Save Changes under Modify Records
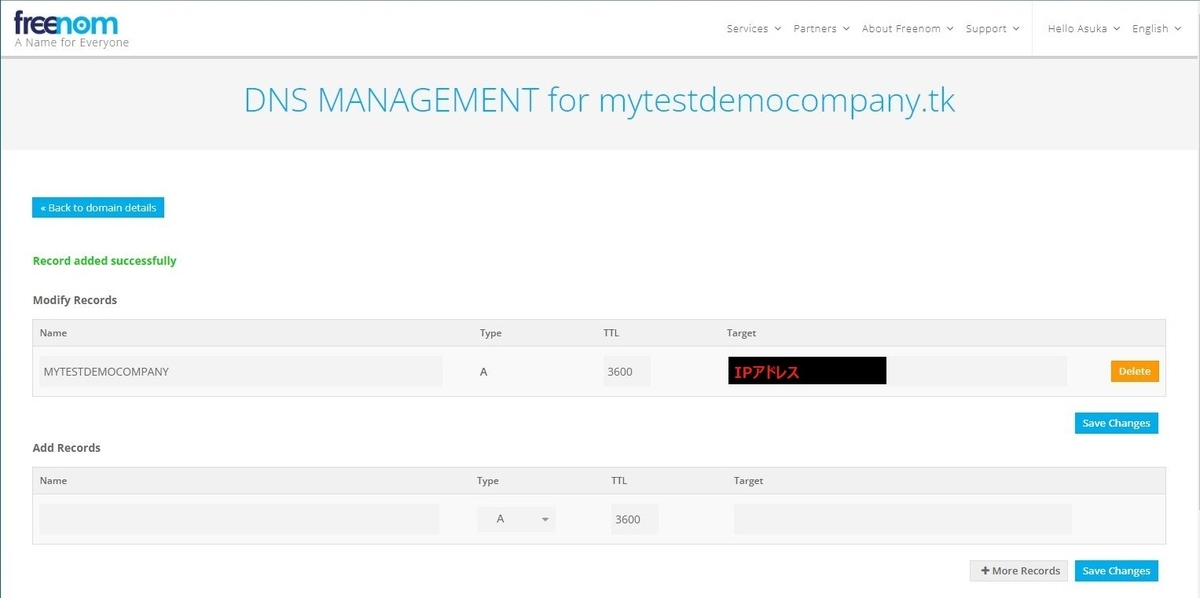Screen dimensions: 1200x598 tap(1116, 423)
